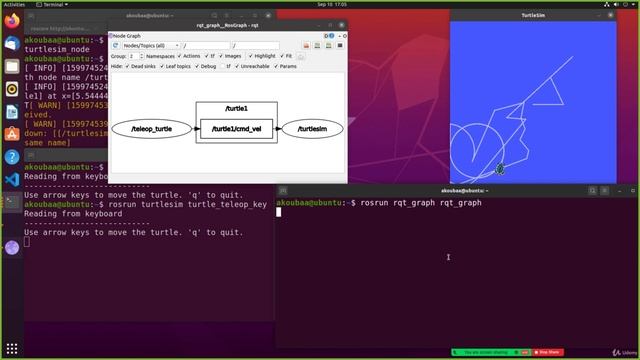Open LibreOffice Writer from the dock
Viewport: 640px width, 360px height.
pos(12,112)
